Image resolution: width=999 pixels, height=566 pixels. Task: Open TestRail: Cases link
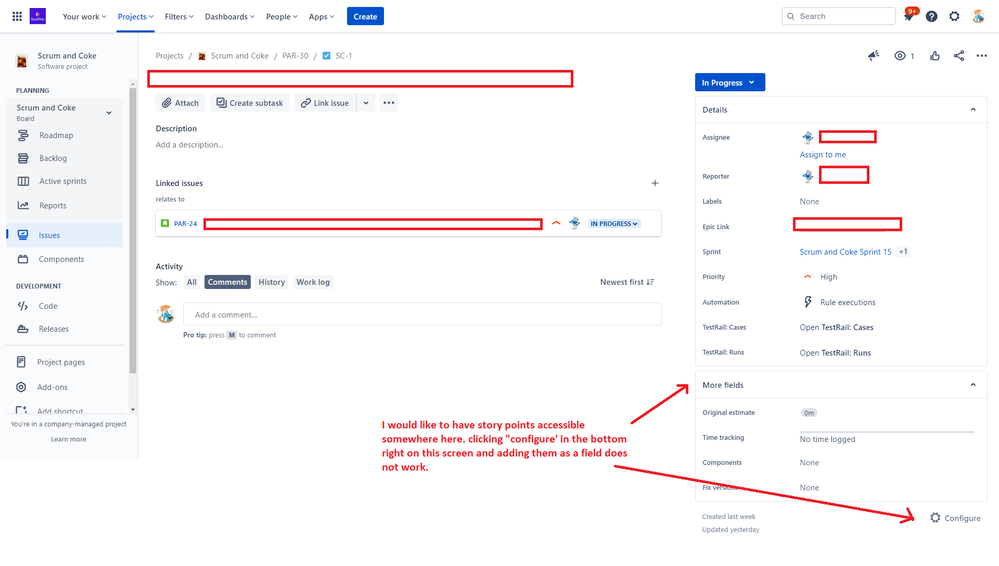pyautogui.click(x=837, y=327)
